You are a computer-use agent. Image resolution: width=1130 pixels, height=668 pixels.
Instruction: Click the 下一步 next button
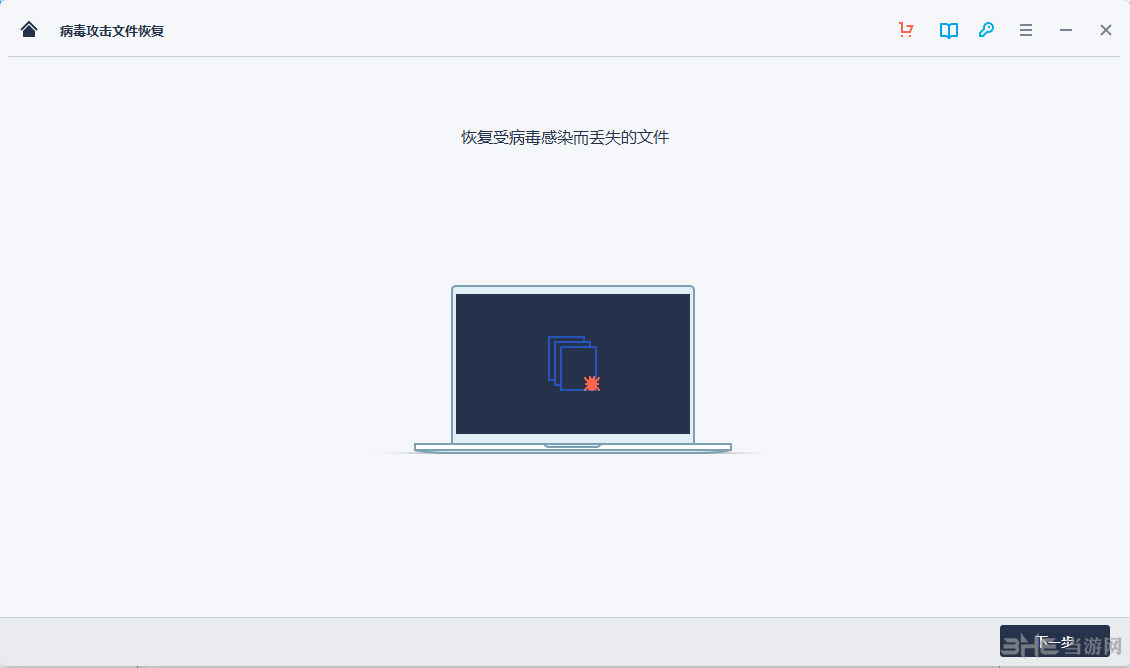click(x=1054, y=641)
